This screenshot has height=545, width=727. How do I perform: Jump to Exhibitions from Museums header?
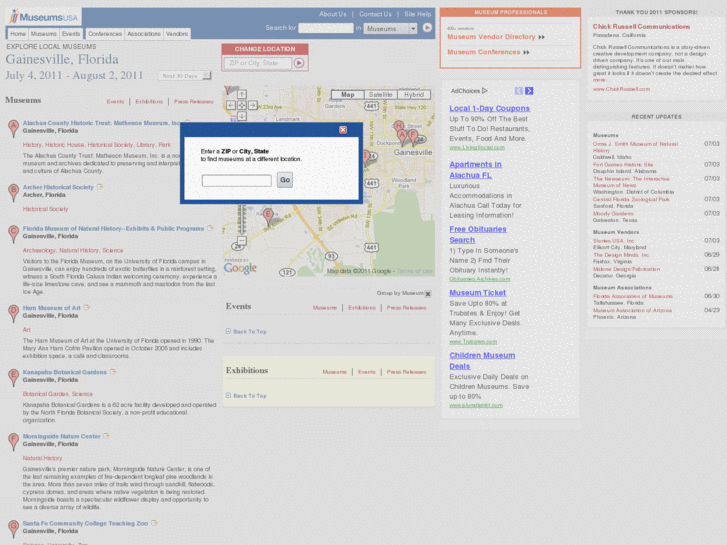pos(149,102)
